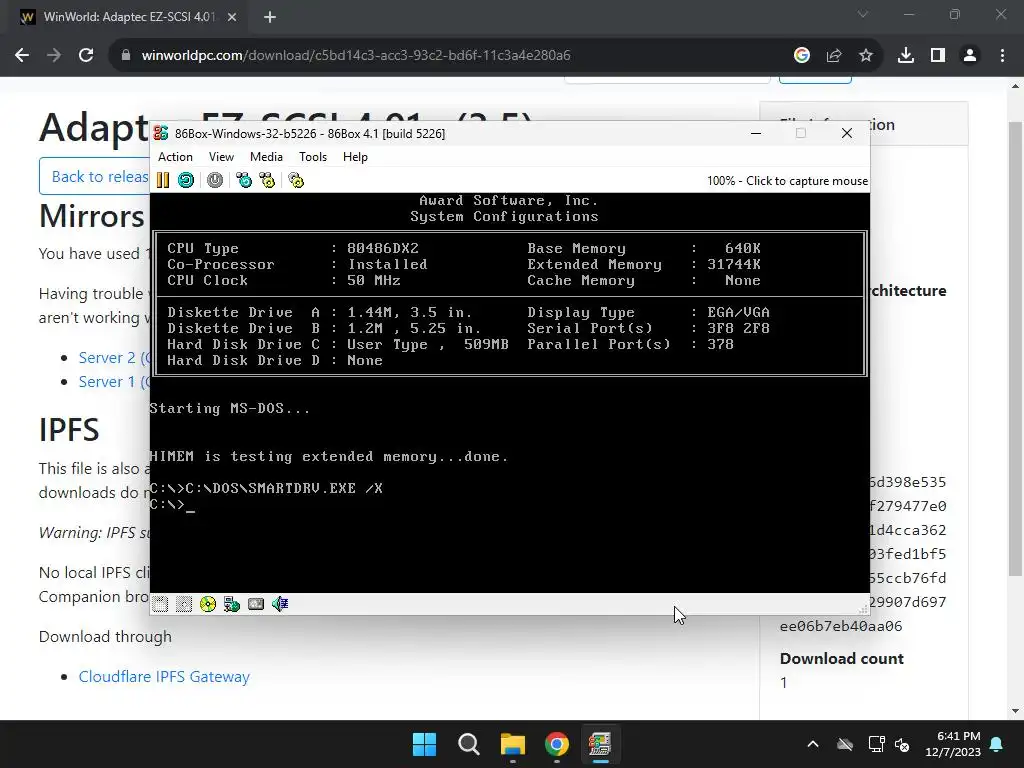Screen dimensions: 1024x768
Task: Go back in Chrome
Action: tap(22, 56)
